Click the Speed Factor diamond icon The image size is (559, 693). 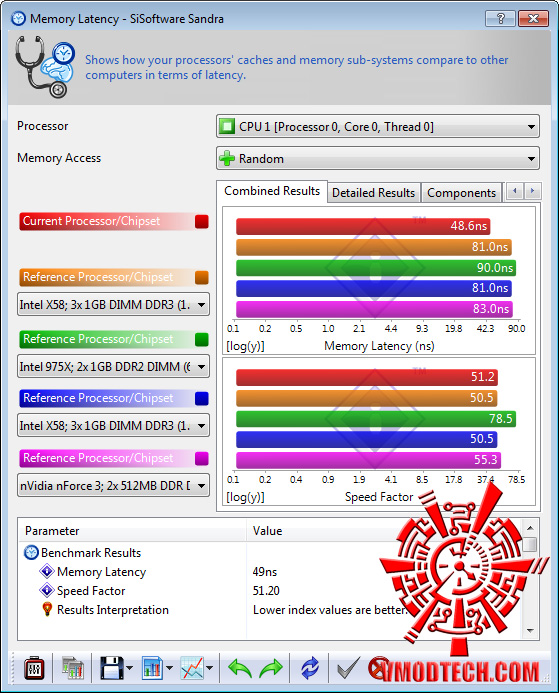point(47,590)
